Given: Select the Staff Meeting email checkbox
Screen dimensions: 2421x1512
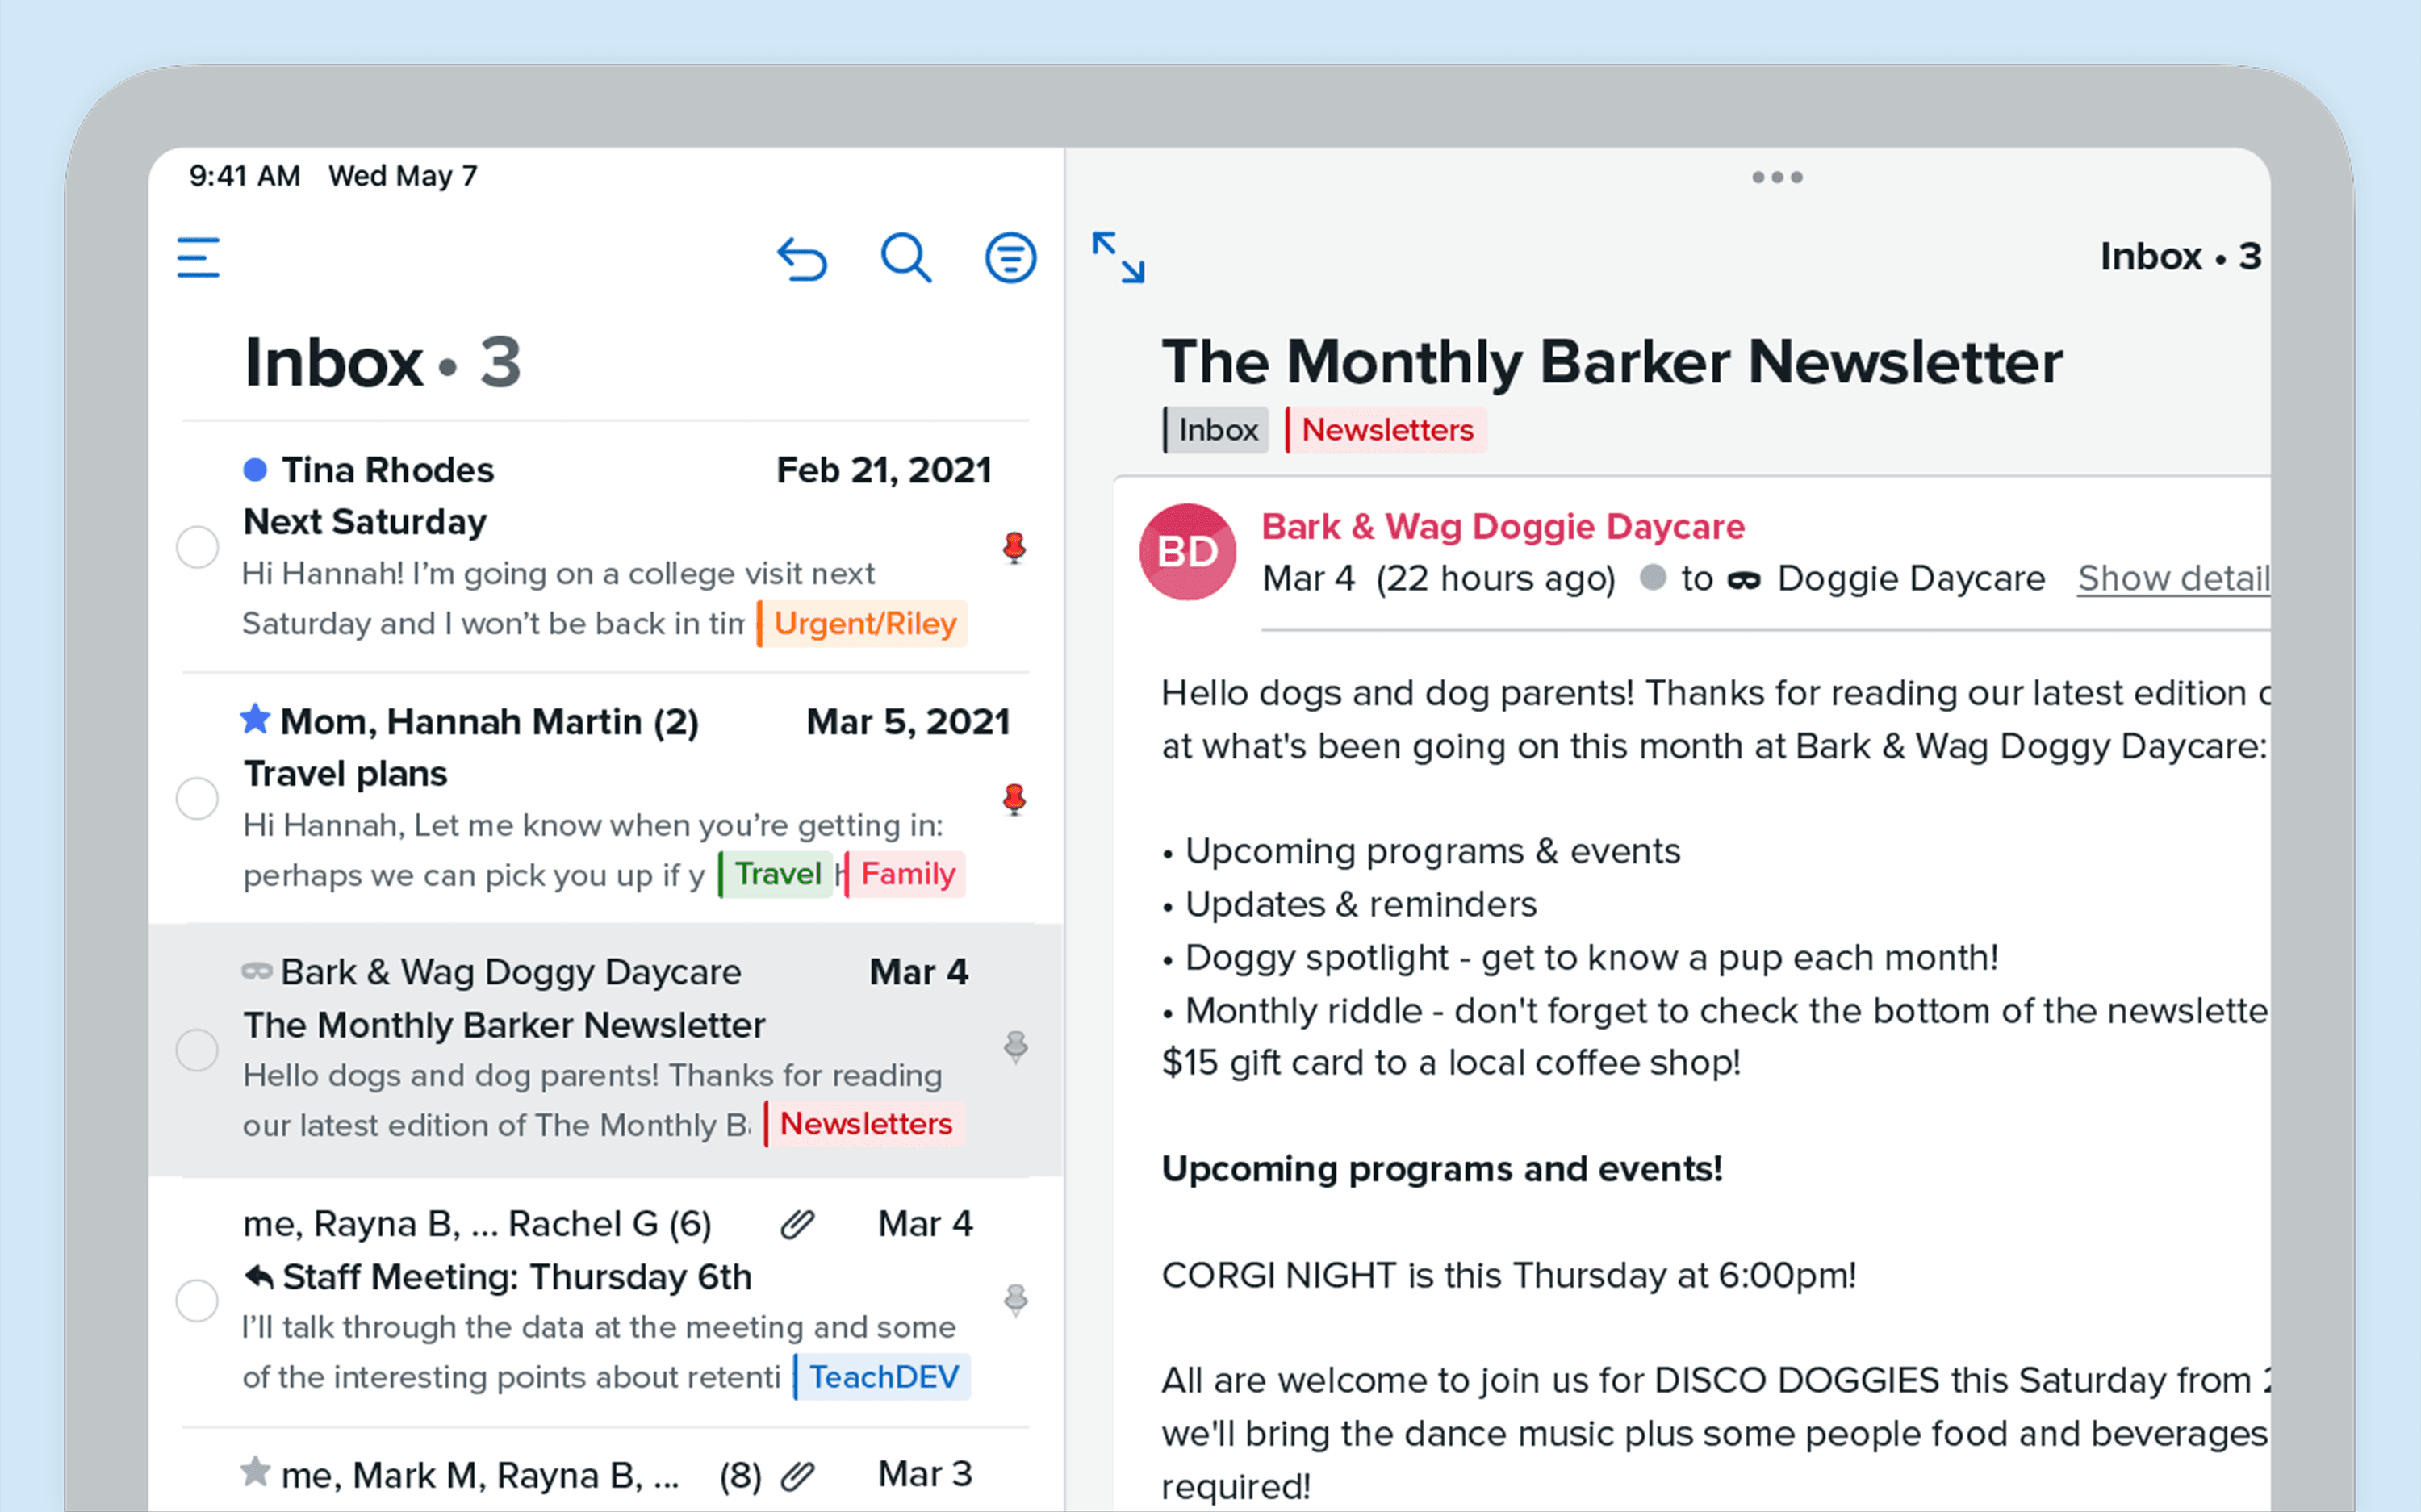Looking at the screenshot, I should point(197,1301).
